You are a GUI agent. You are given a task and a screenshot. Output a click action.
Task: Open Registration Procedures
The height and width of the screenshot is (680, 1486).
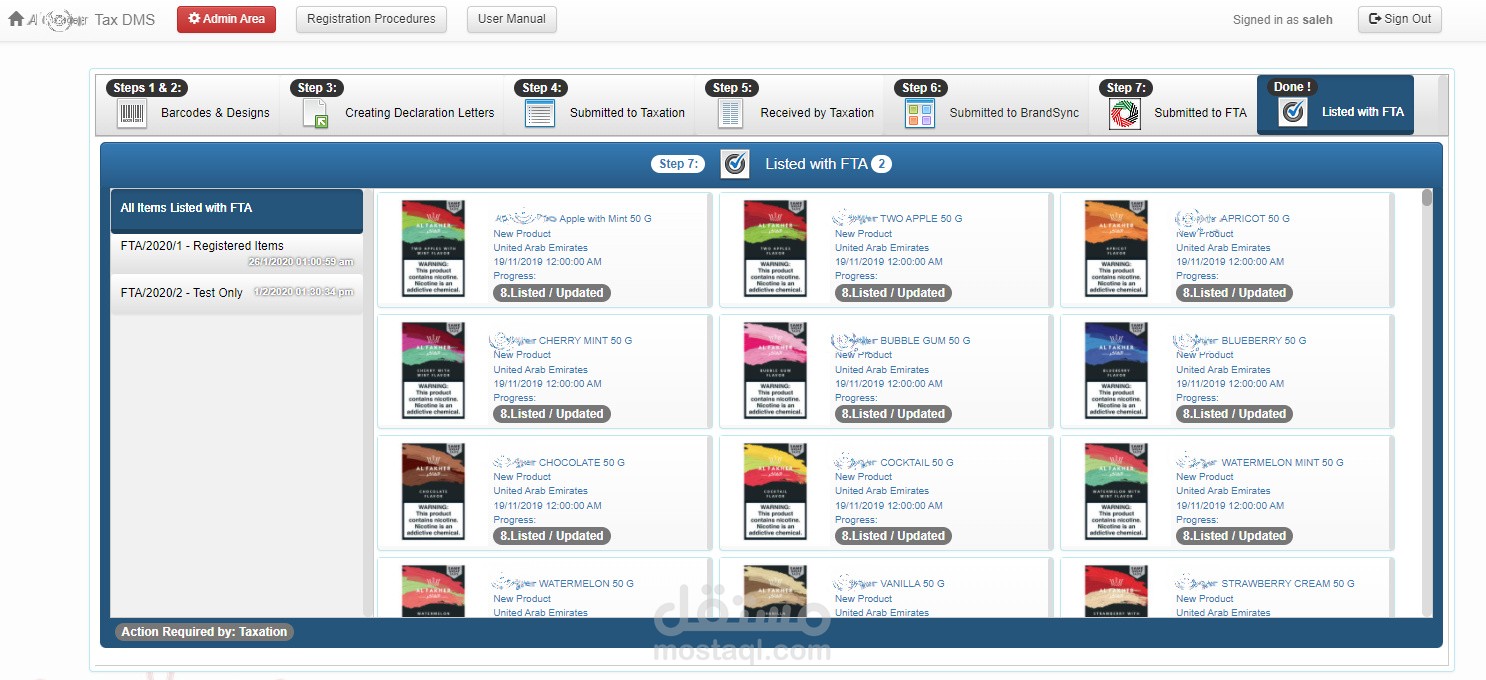pos(371,19)
